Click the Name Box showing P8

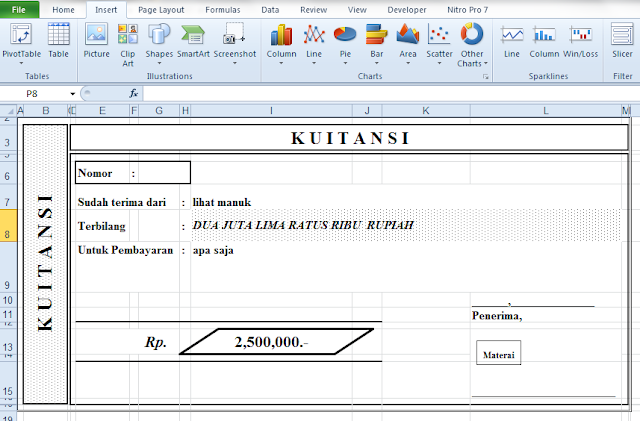35,94
